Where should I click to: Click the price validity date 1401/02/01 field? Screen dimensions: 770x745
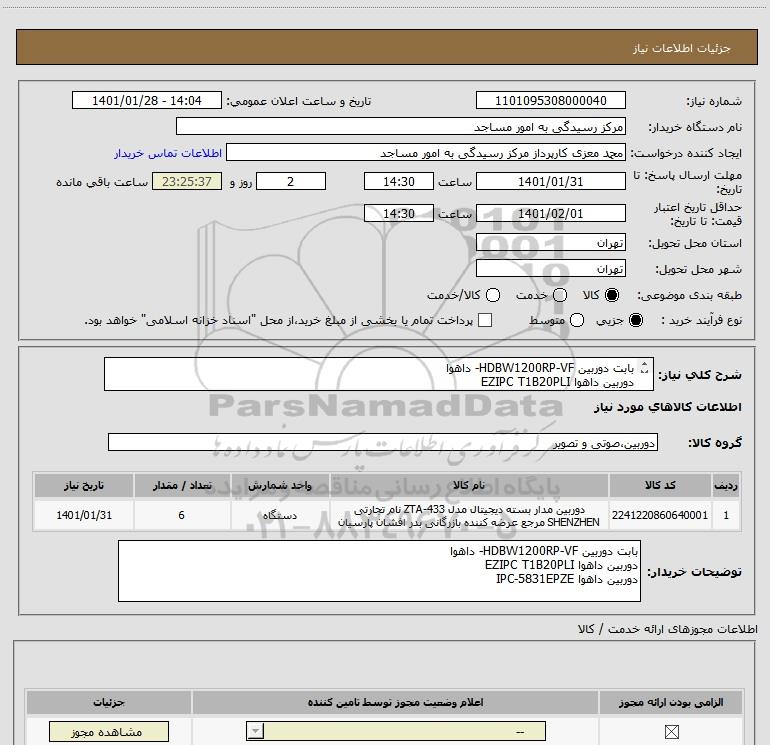(550, 213)
